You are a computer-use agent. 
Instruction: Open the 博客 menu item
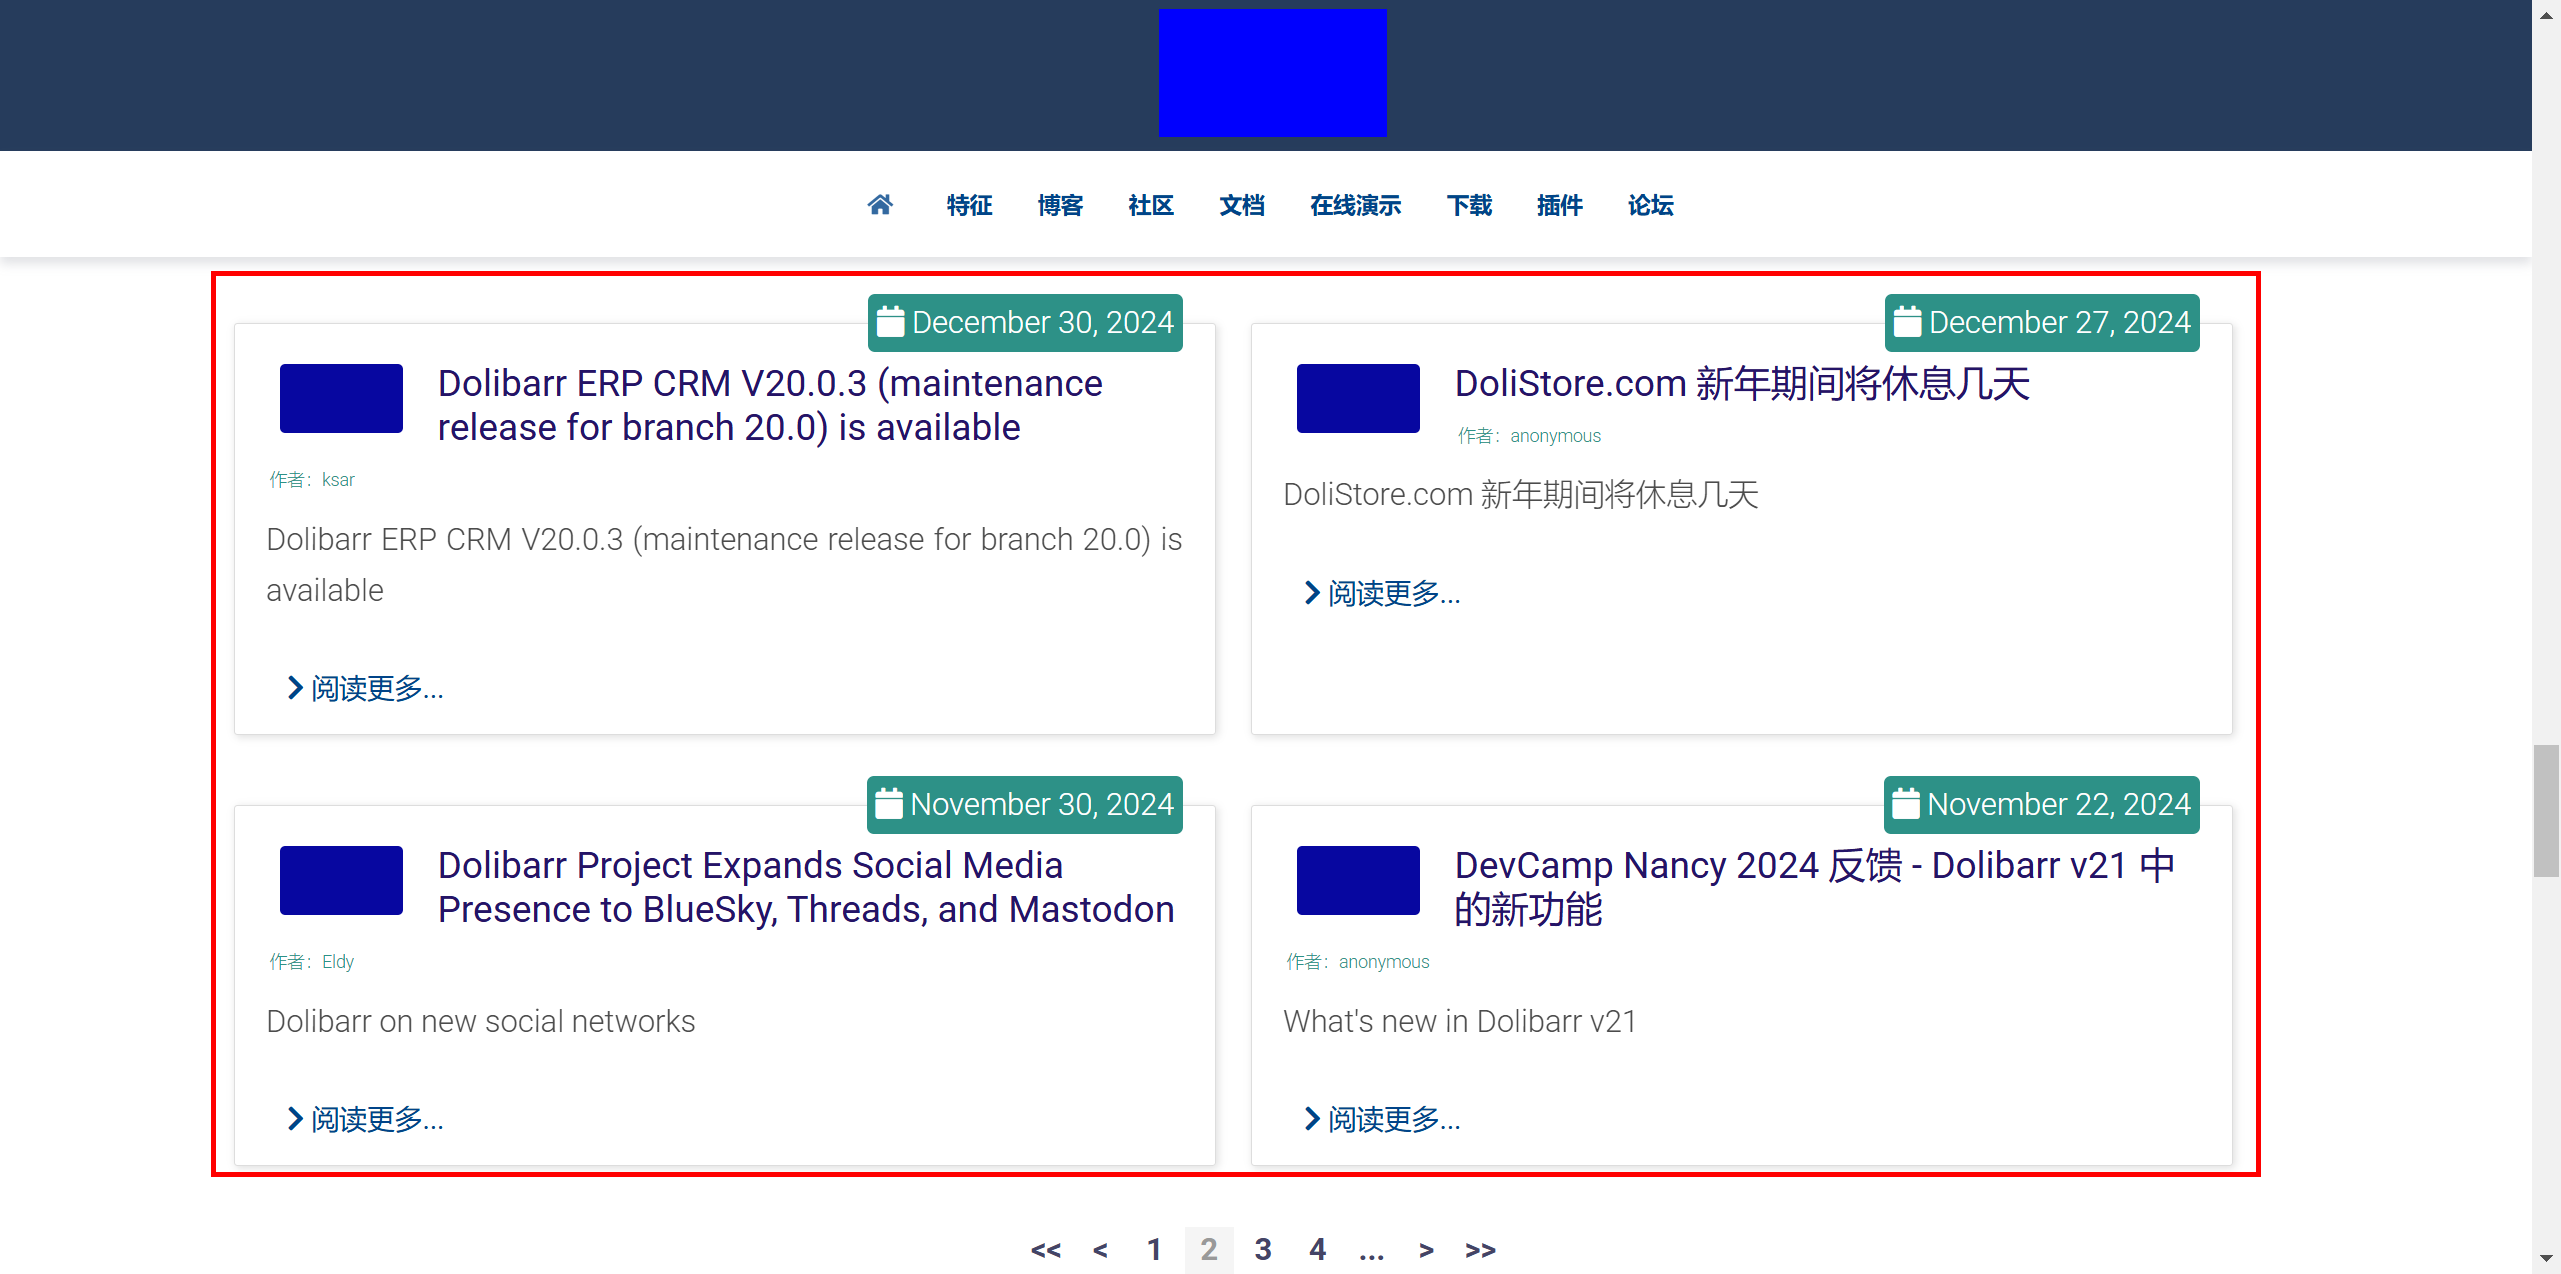[x=1060, y=205]
